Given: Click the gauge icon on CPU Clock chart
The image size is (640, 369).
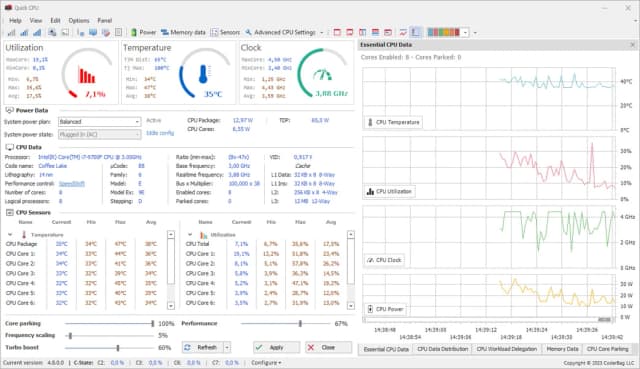Looking at the screenshot, I should coord(370,260).
